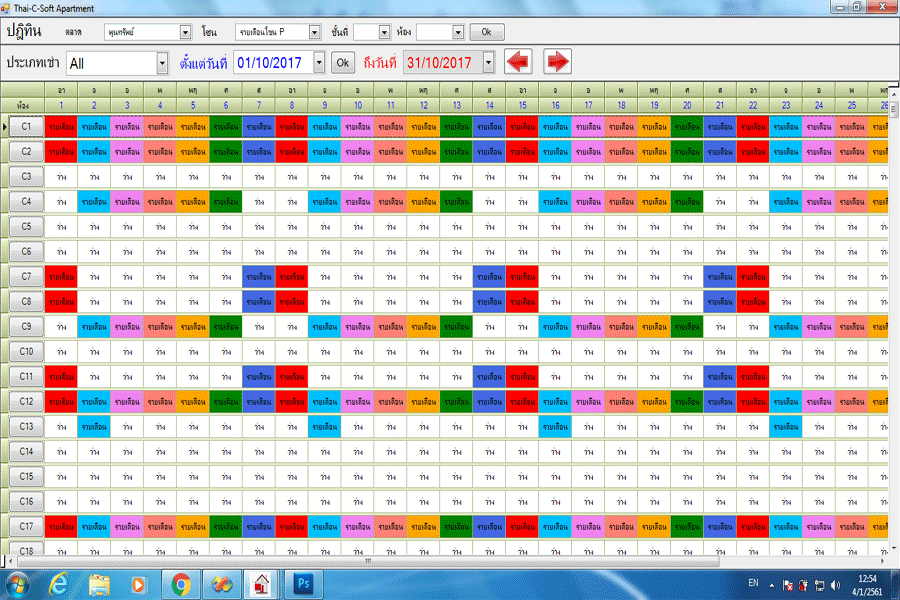The width and height of the screenshot is (900, 600).
Task: Select the red house apartment app icon
Action: (259, 582)
